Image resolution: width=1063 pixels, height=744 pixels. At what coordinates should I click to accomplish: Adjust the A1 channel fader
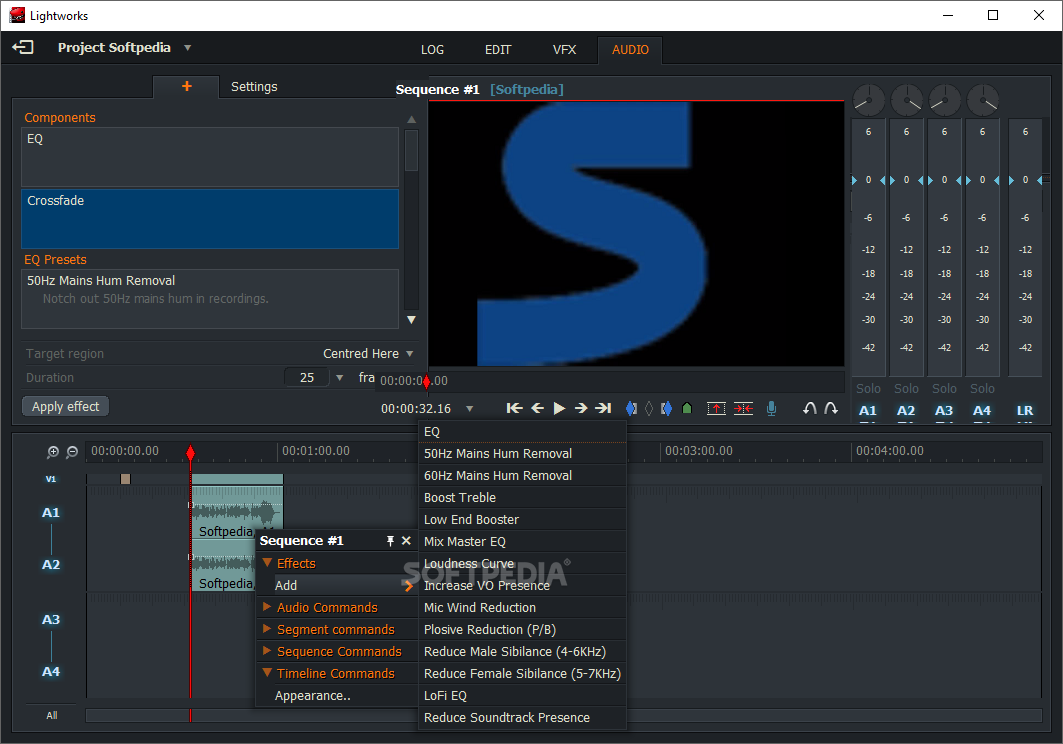pos(868,180)
